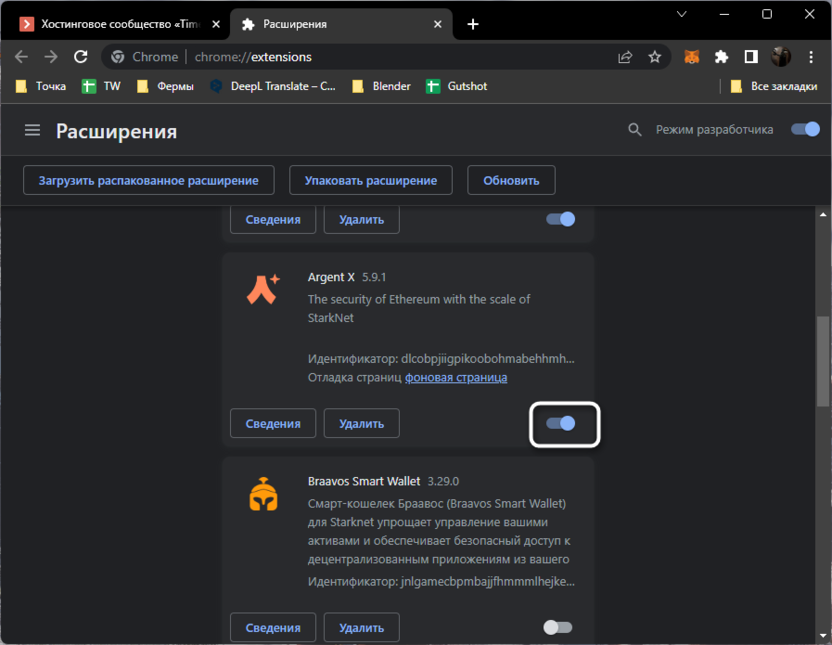Bookmark this page with the star icon
Screen dimensions: 832x645
(655, 57)
